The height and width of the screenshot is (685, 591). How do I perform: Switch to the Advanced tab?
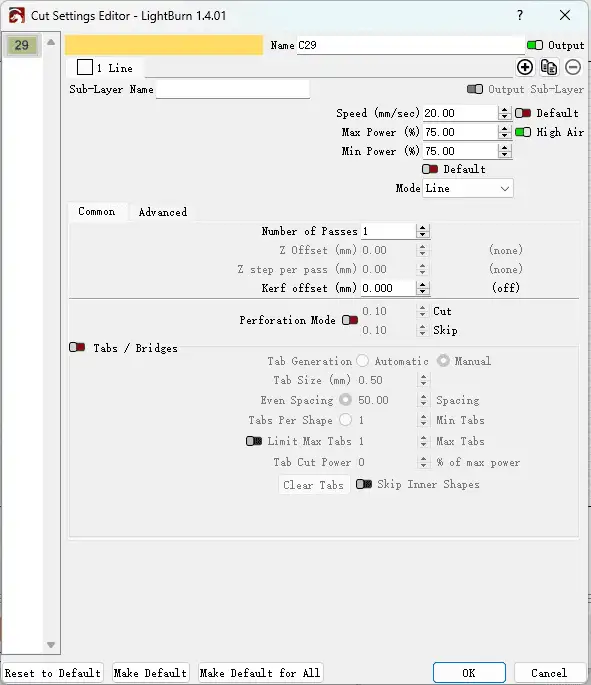pyautogui.click(x=162, y=212)
